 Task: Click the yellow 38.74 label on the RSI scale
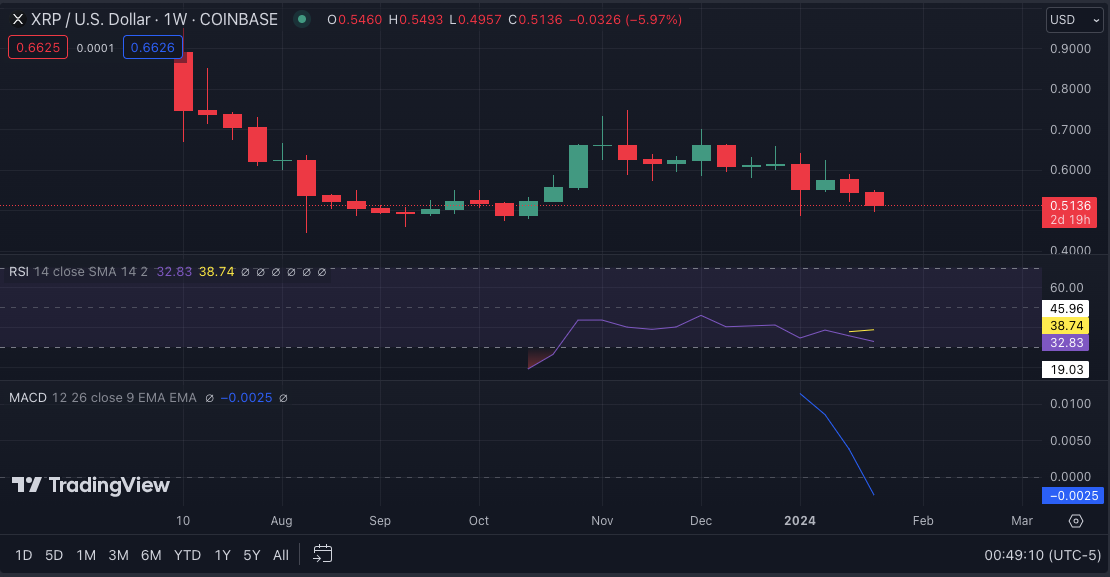[x=1066, y=326]
